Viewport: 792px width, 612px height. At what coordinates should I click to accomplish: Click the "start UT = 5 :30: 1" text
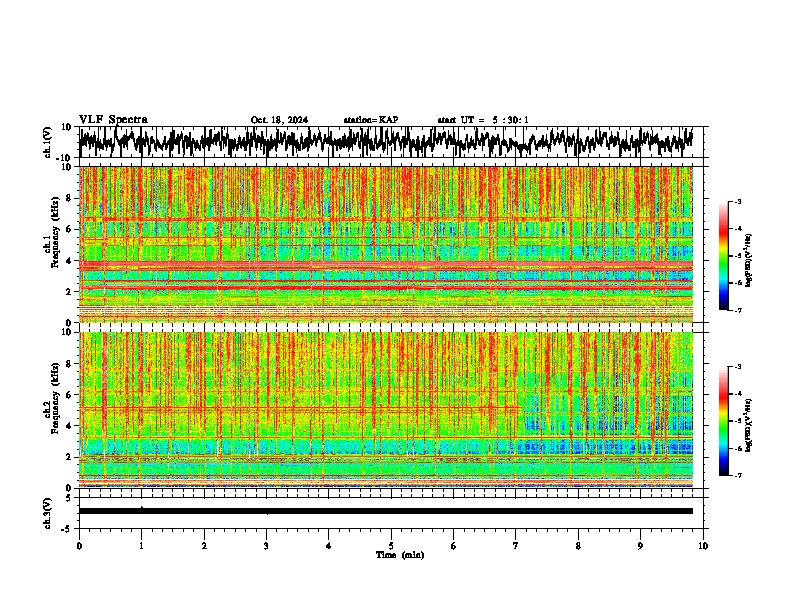coord(483,120)
